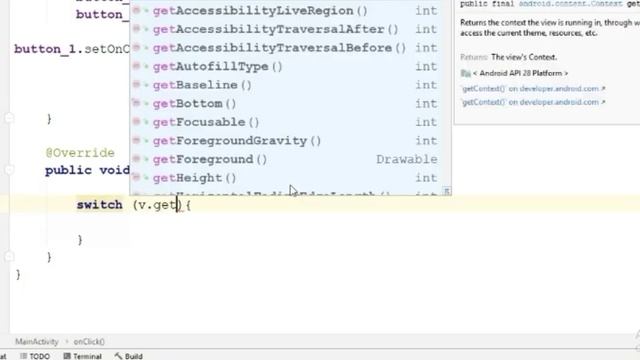Click completion popup corner options icon
The width and height of the screenshot is (640, 360).
[447, 191]
